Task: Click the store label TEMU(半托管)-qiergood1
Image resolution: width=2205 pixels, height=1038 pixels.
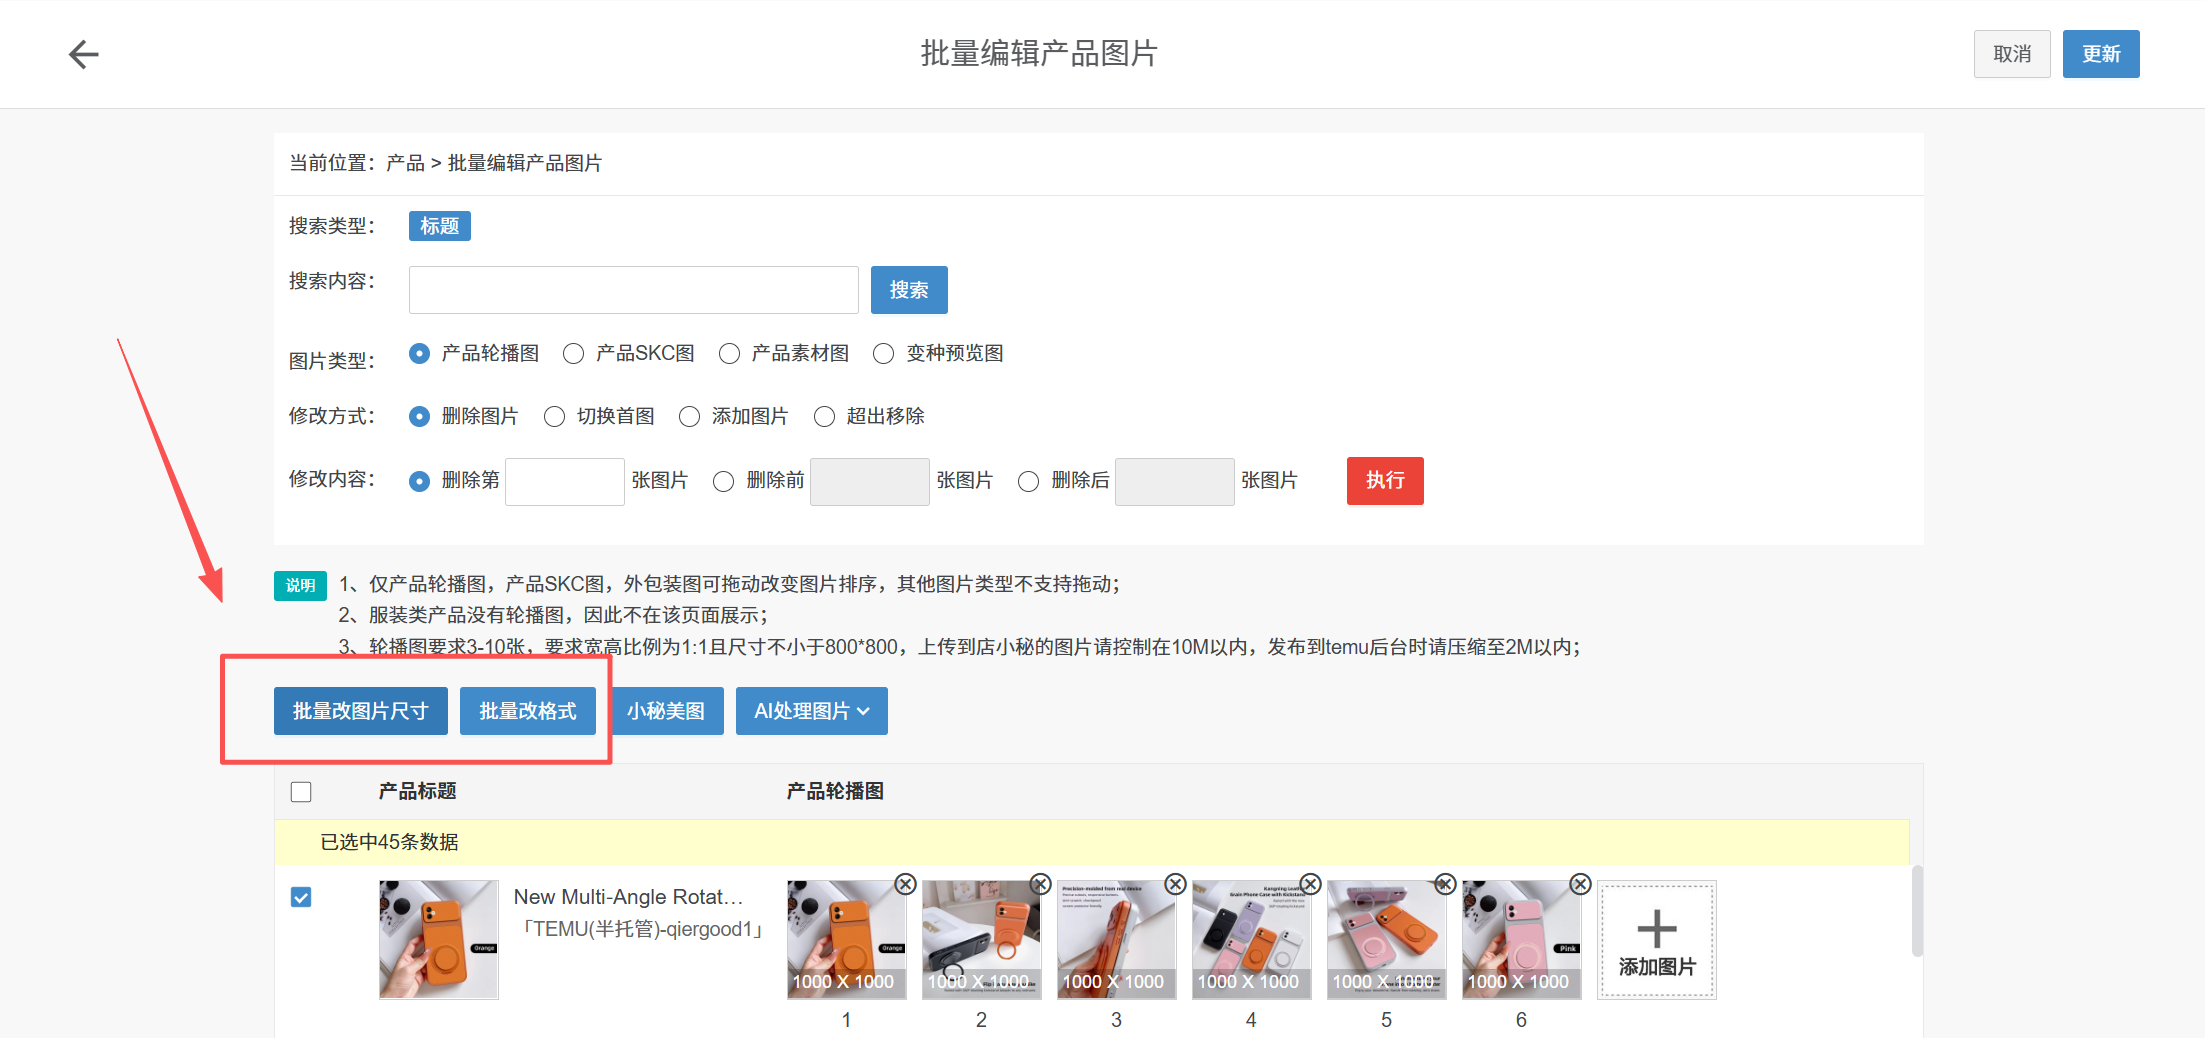Action: click(x=642, y=929)
